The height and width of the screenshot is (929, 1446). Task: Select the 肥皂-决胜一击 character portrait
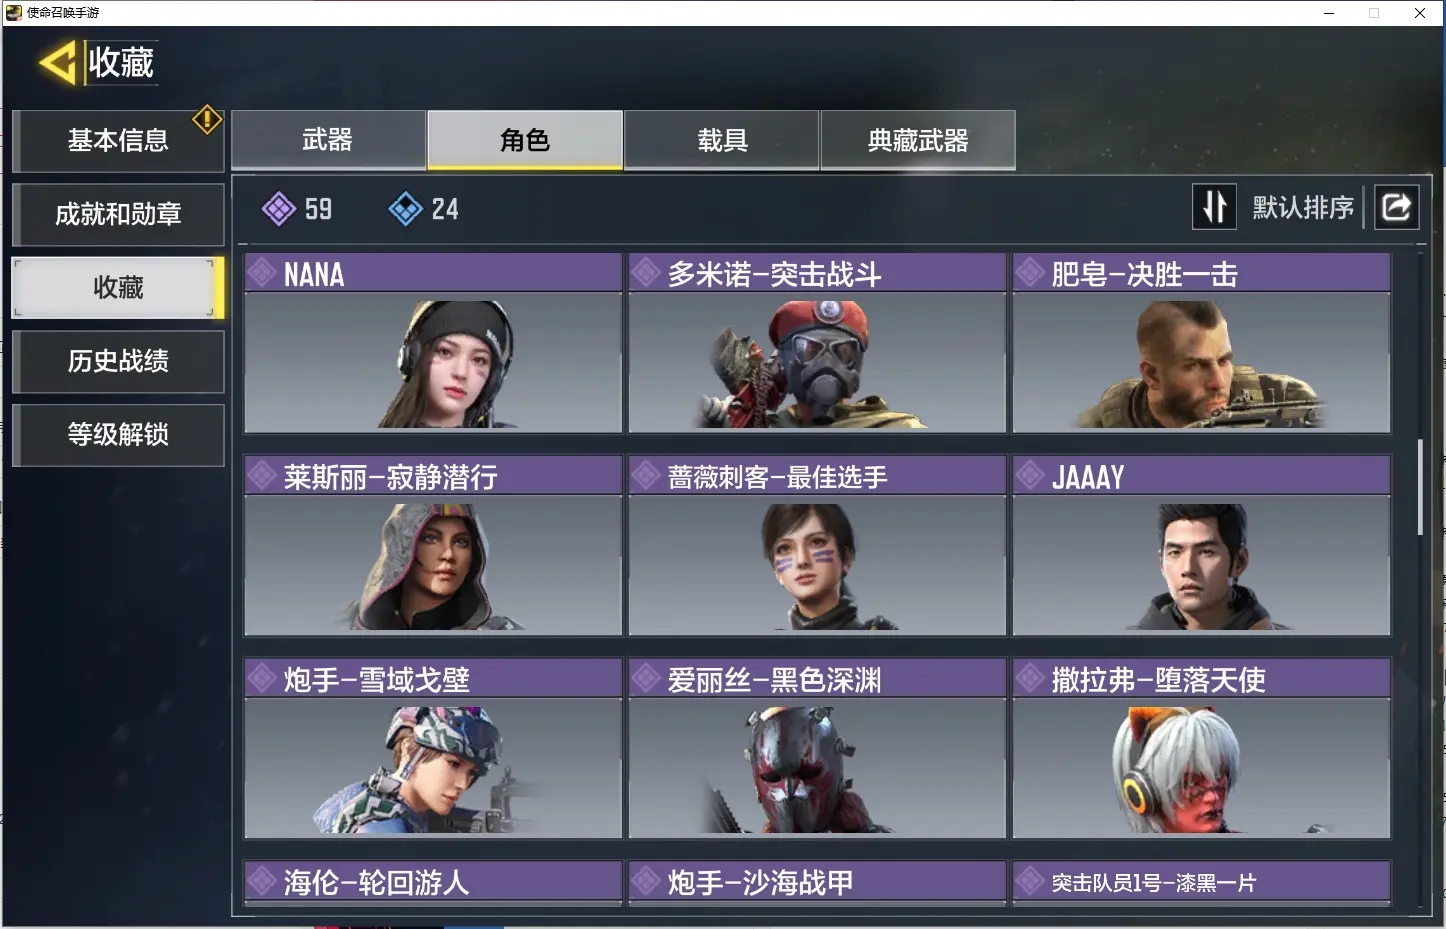(1201, 362)
